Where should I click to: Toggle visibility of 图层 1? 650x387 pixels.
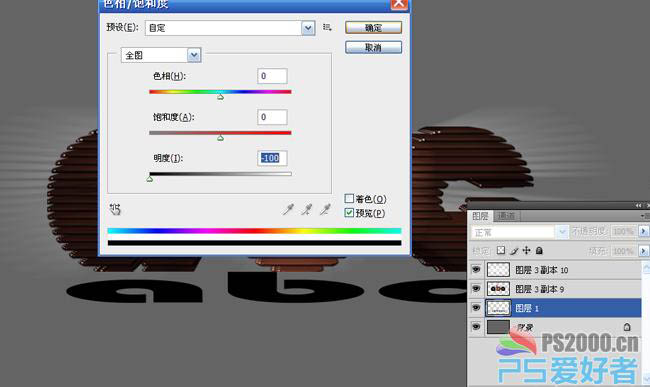476,308
